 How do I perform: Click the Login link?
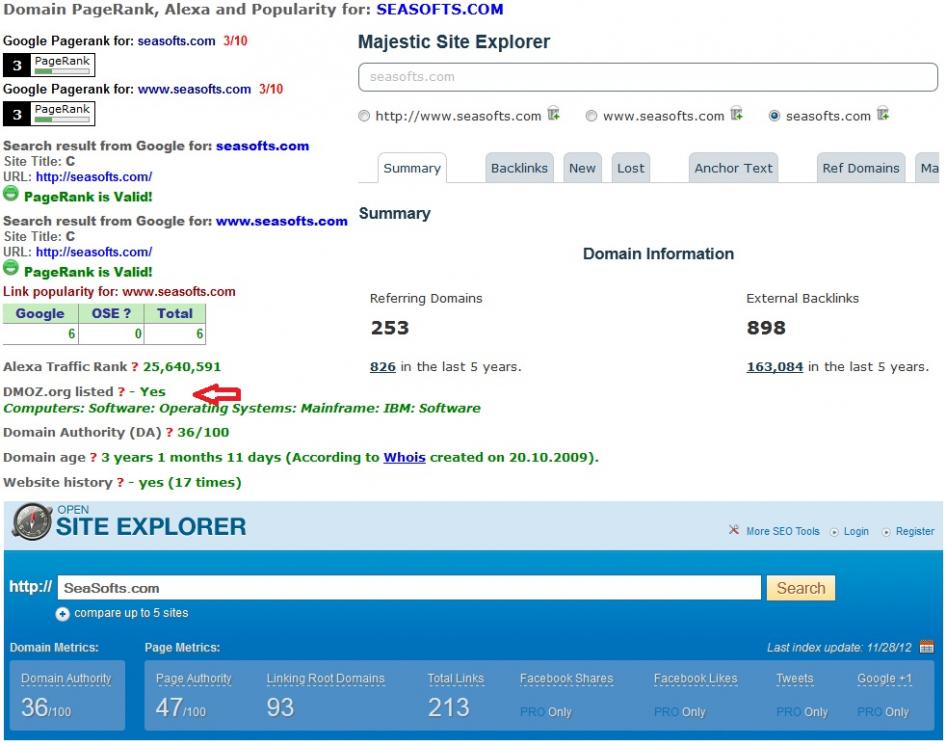856,531
